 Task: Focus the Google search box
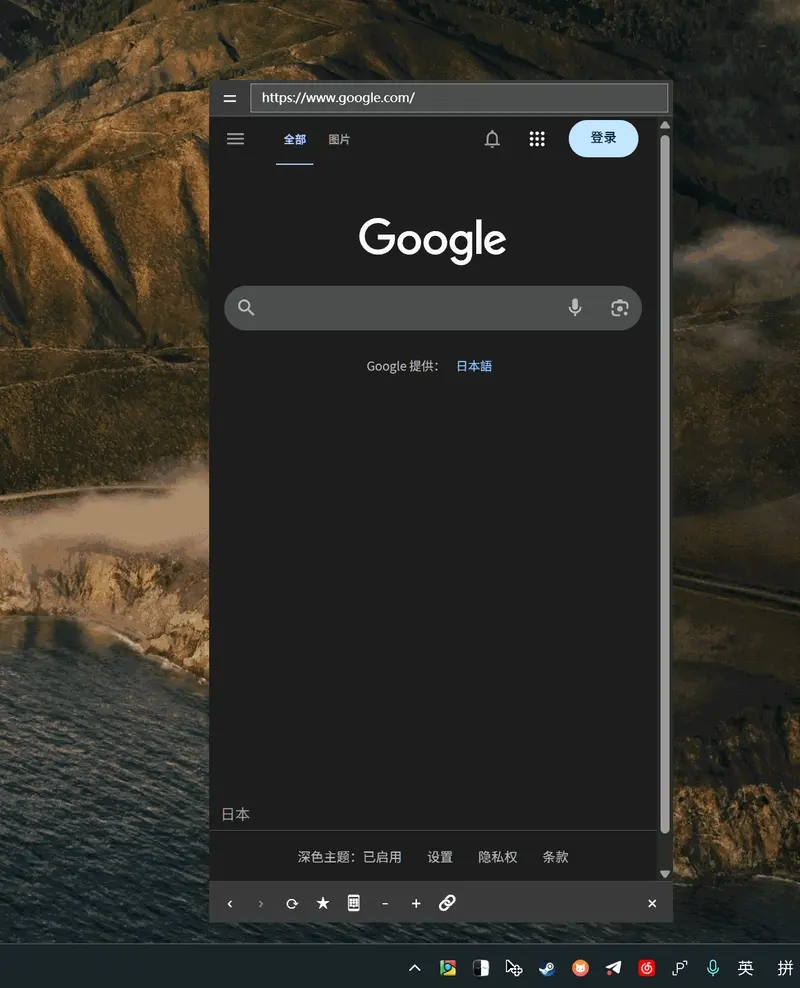tap(433, 308)
